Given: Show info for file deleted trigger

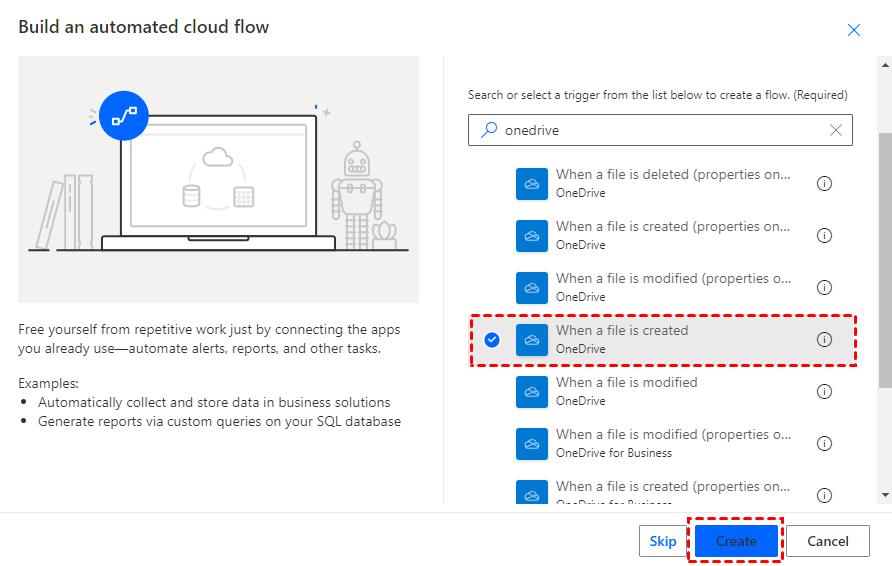Looking at the screenshot, I should [x=825, y=184].
